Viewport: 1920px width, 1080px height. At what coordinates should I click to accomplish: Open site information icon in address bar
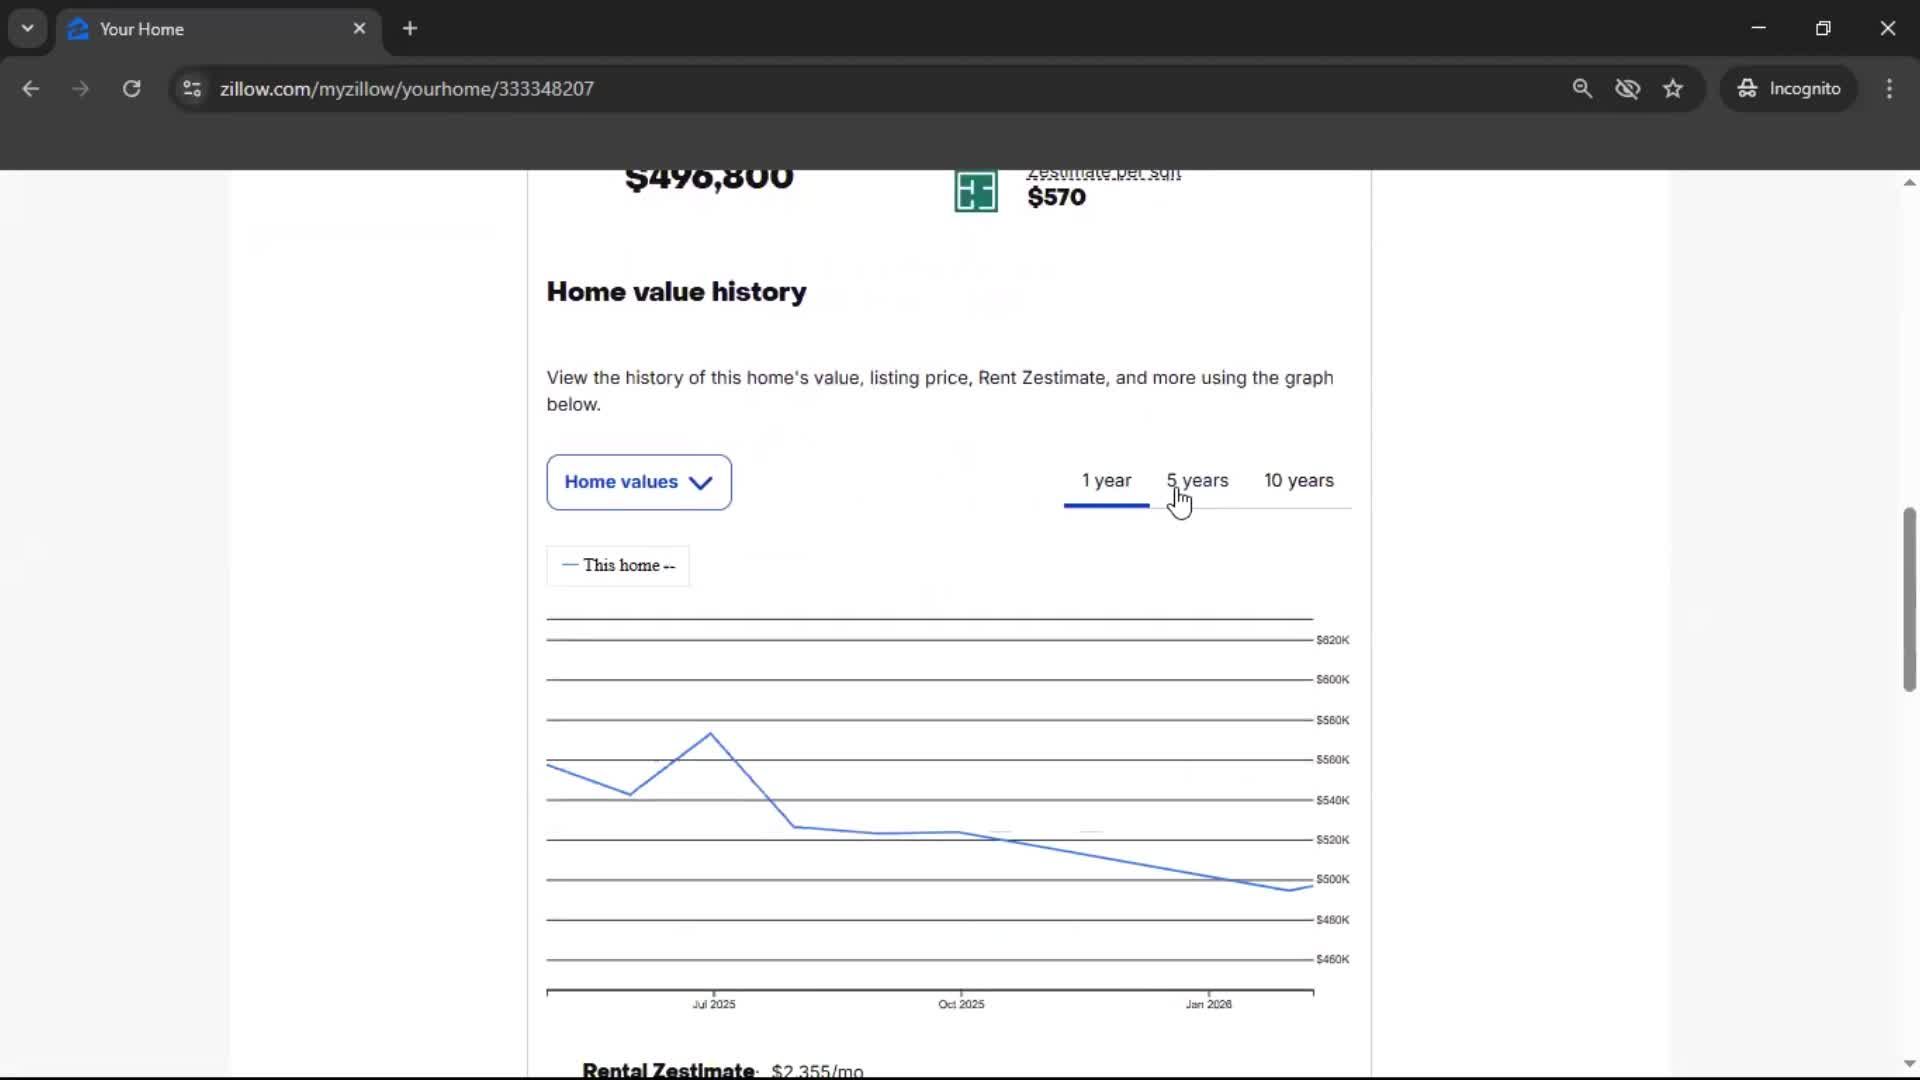pos(192,89)
